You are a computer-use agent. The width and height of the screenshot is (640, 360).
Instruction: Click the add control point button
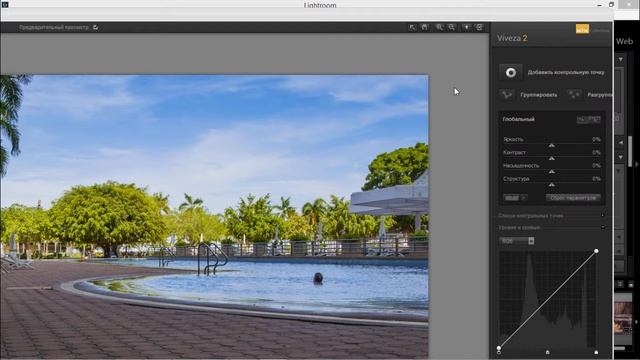511,73
